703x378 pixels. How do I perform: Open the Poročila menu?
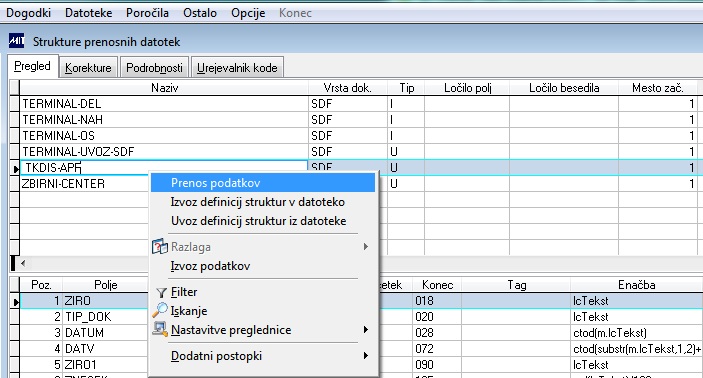(x=147, y=13)
